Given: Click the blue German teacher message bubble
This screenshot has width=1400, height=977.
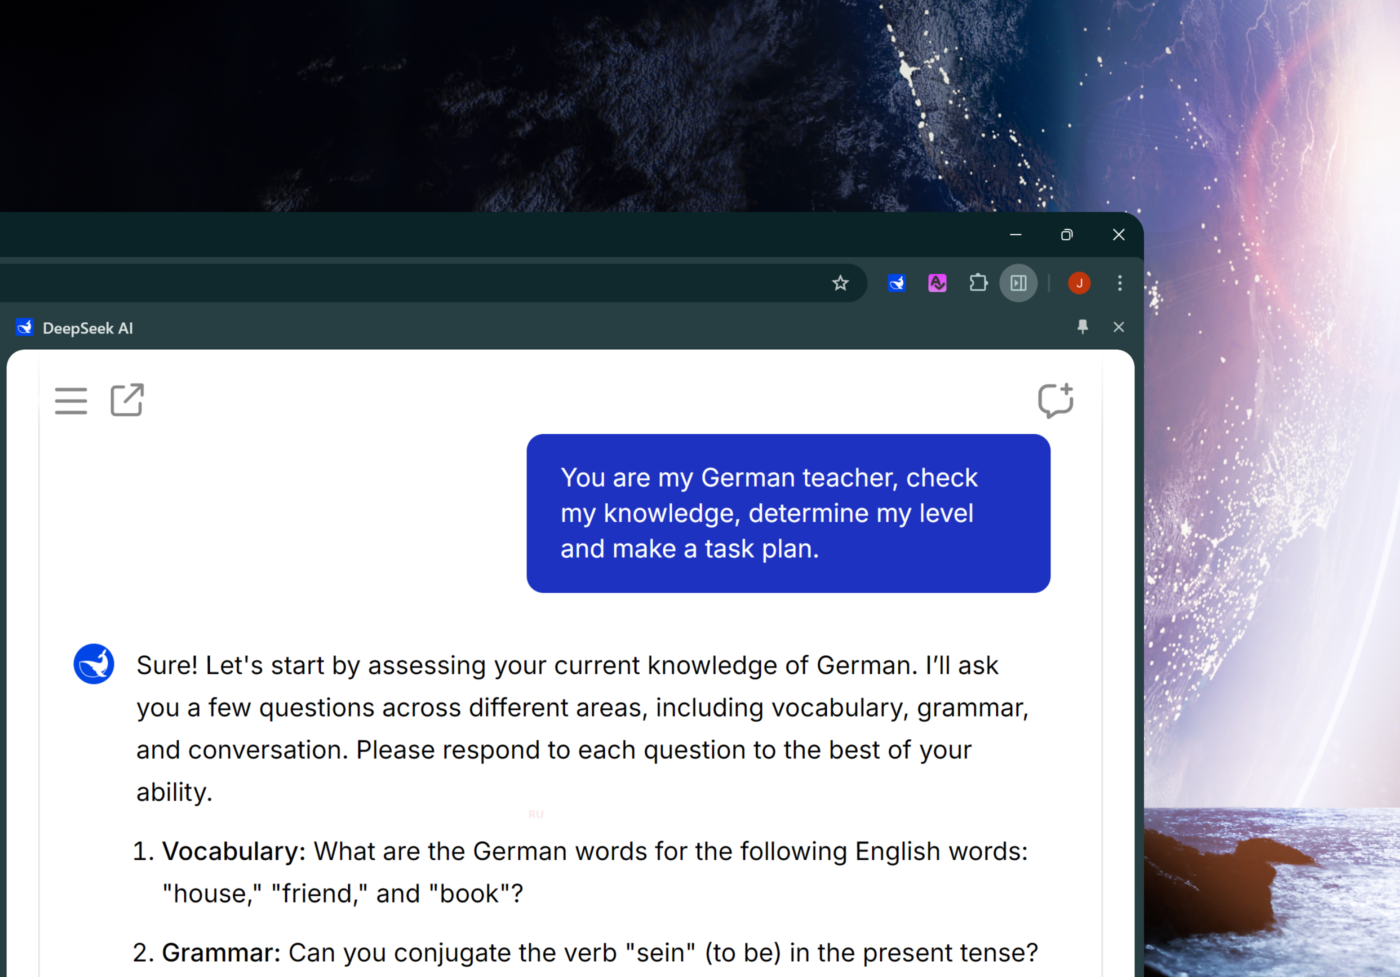Looking at the screenshot, I should point(788,513).
